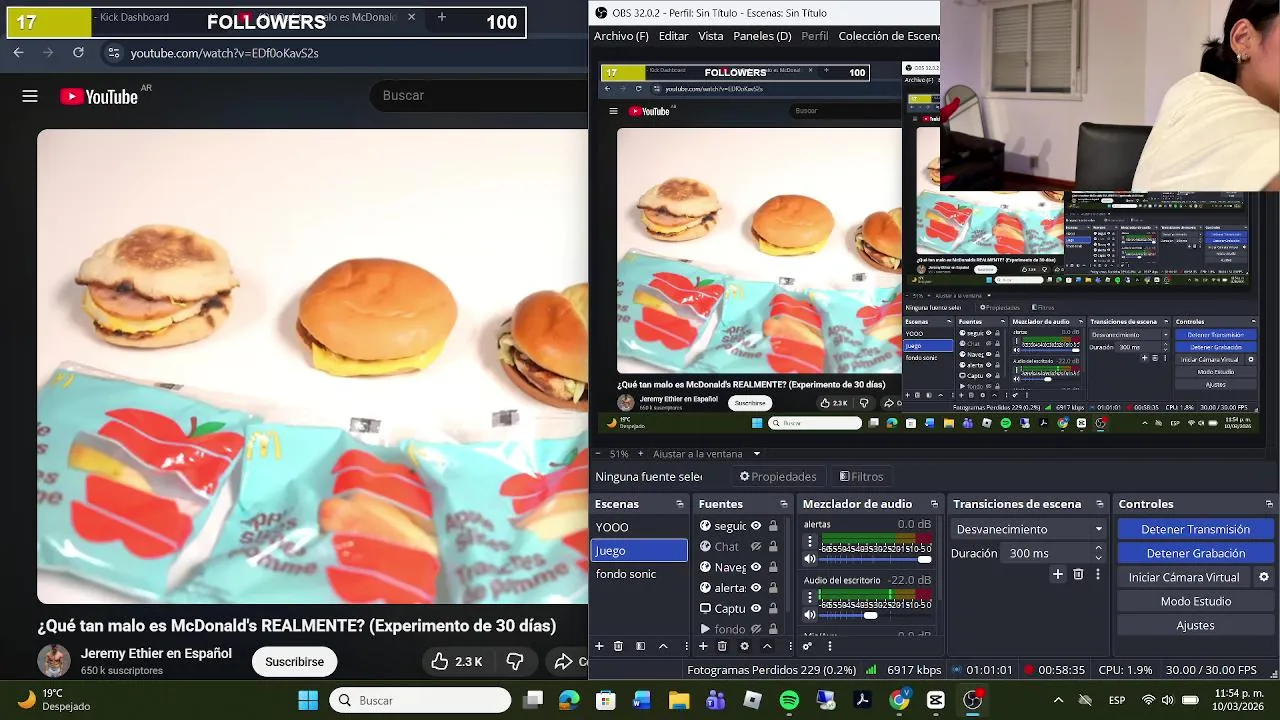1280x720 pixels.
Task: Open scene filters icon in Escenas toolbar
Action: click(640, 646)
